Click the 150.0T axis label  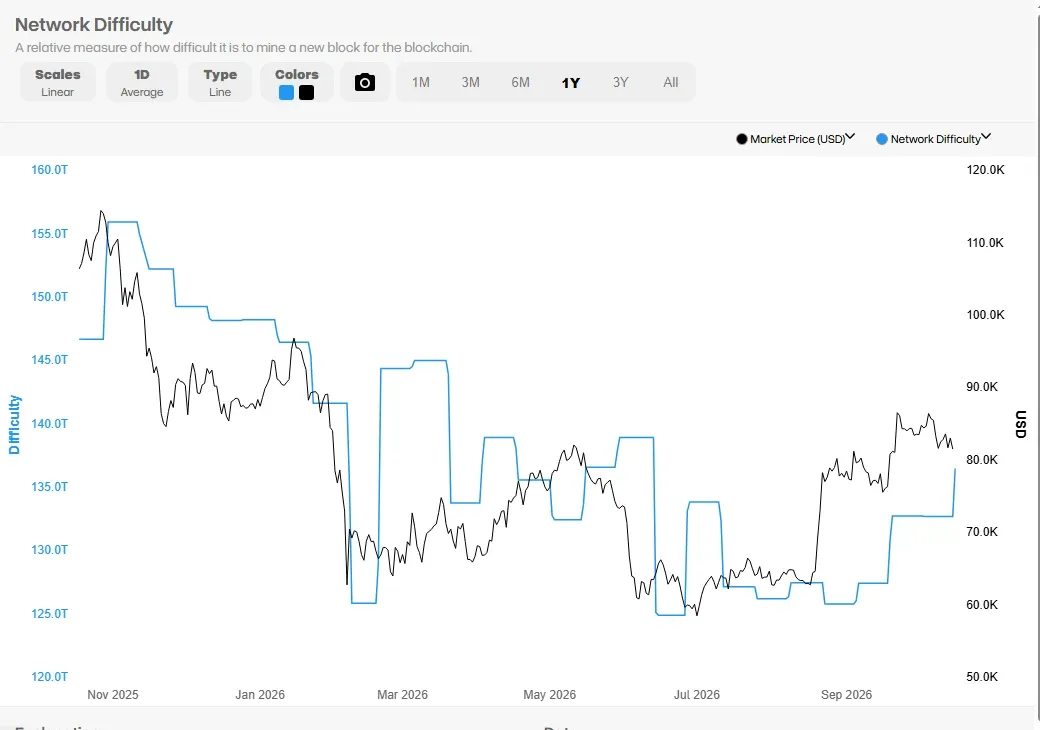pyautogui.click(x=49, y=296)
